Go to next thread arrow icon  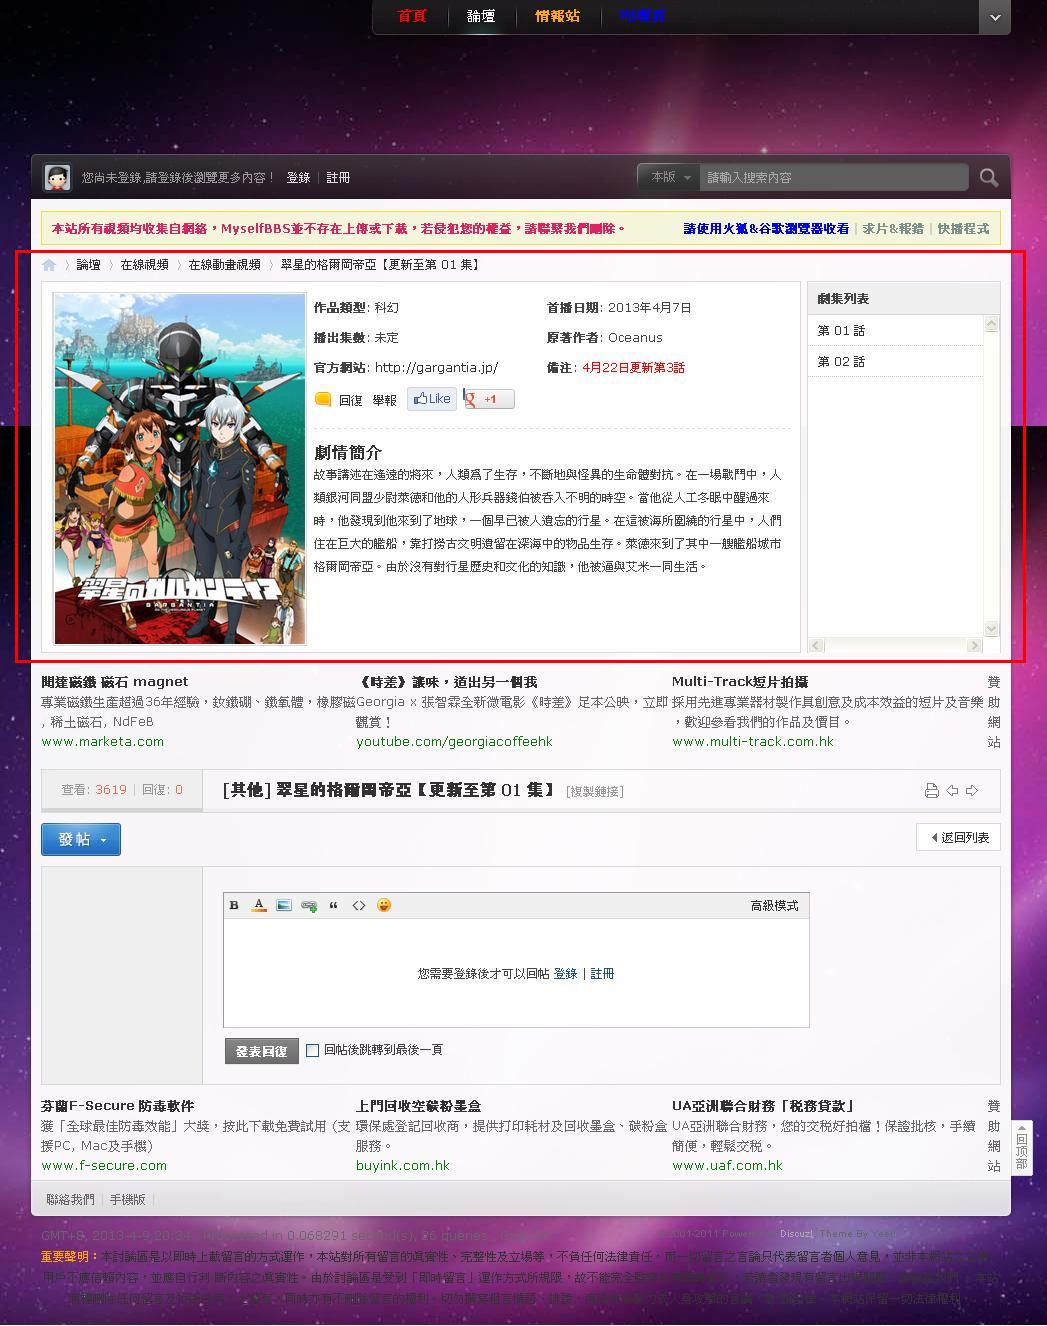[972, 791]
